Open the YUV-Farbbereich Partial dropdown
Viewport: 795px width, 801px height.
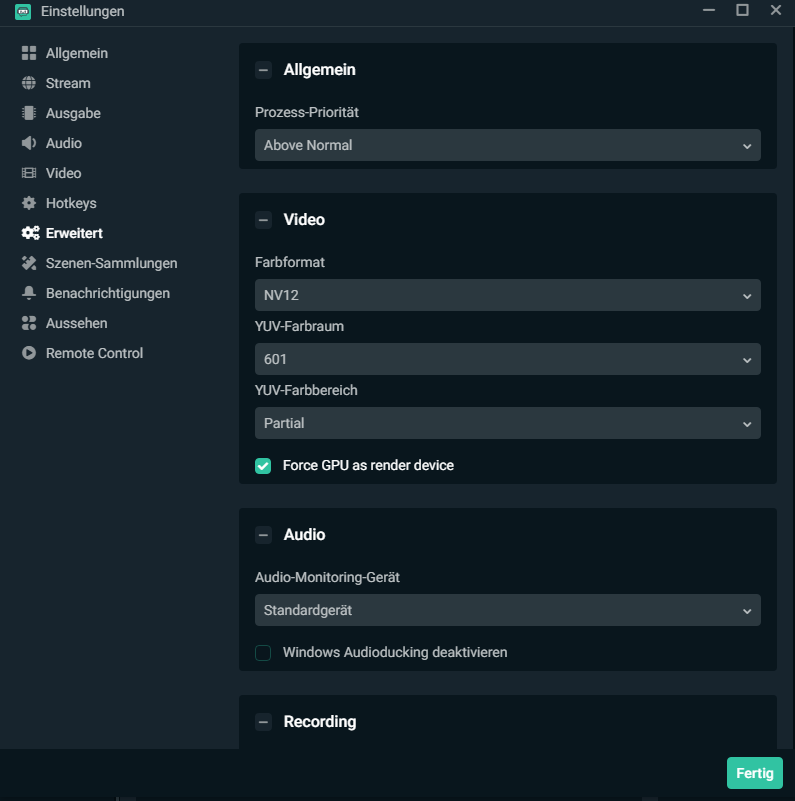click(x=507, y=423)
